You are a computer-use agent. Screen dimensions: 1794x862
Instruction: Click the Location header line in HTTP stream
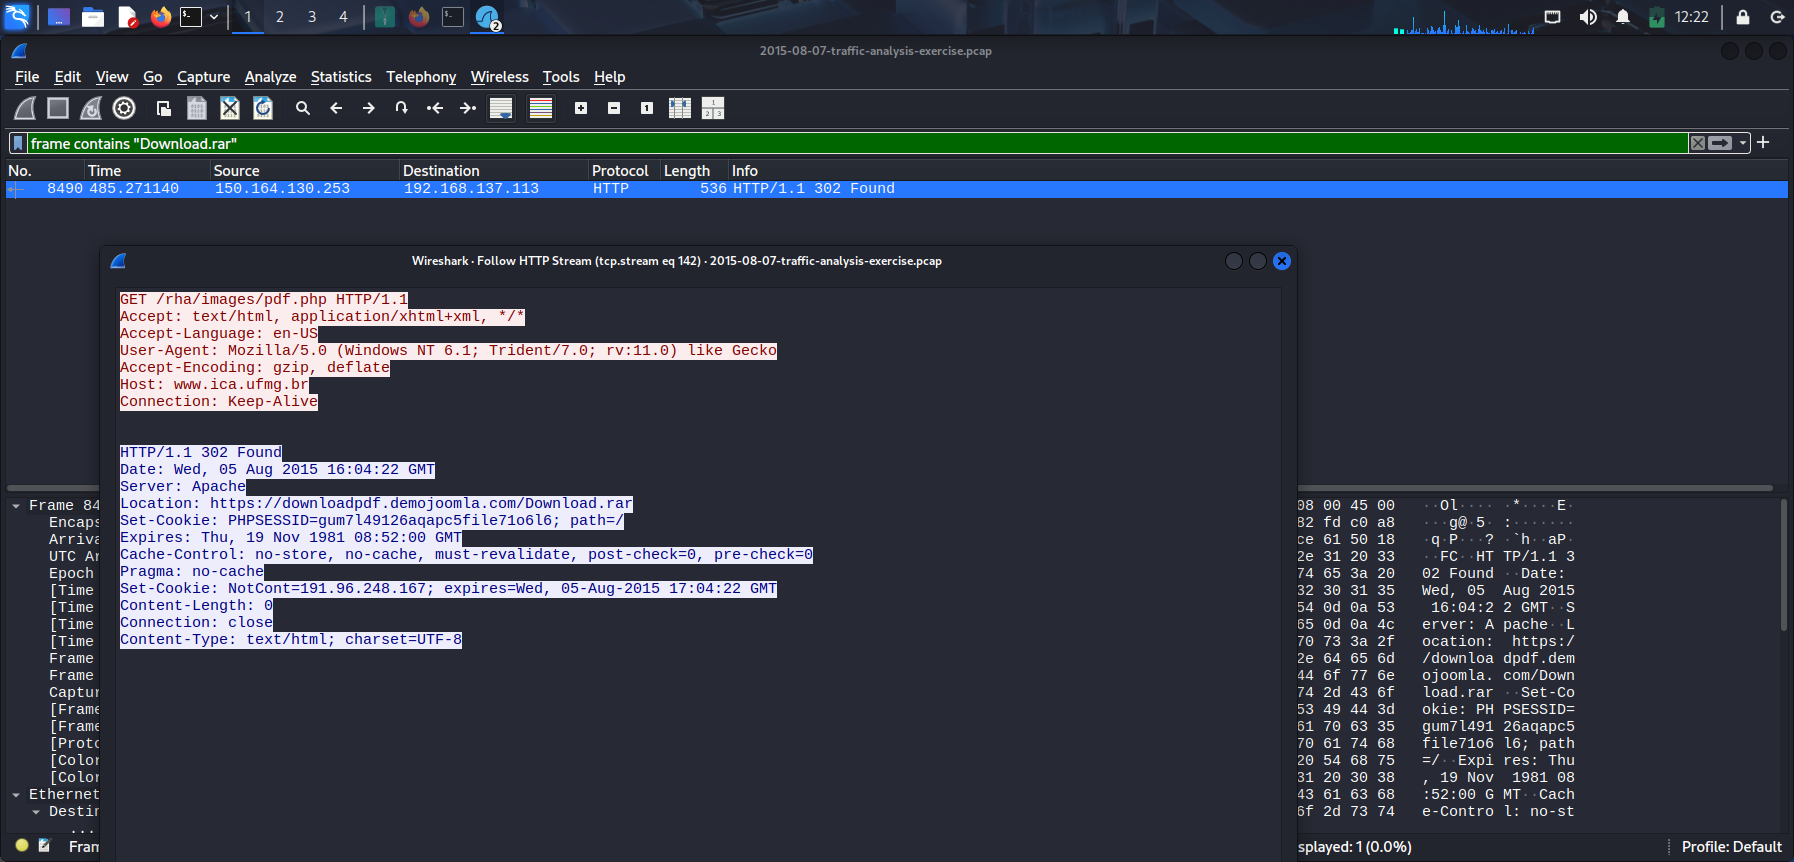coord(376,504)
